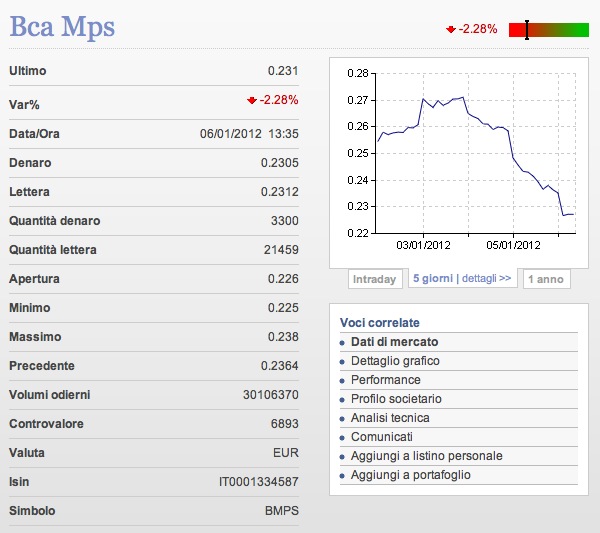Click the Bca Mps page title
The width and height of the screenshot is (600, 533).
pos(62,26)
